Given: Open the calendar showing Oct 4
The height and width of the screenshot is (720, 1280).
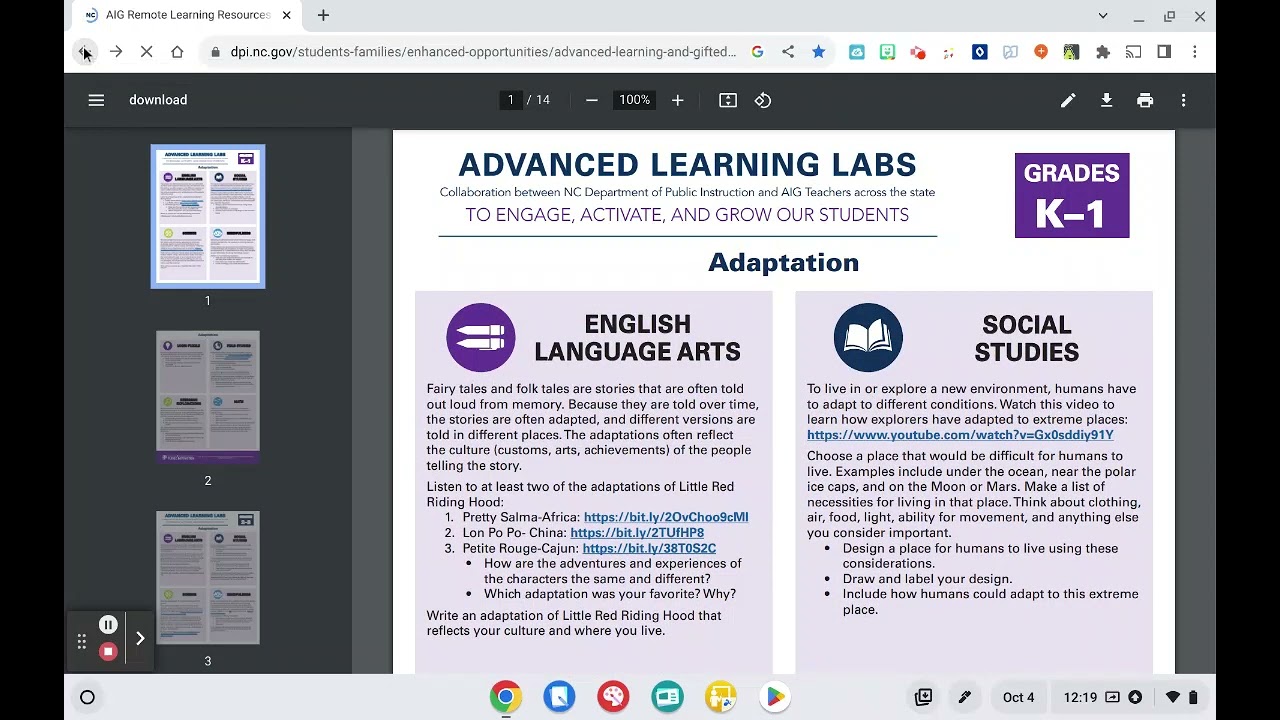Looking at the screenshot, I should pyautogui.click(x=1019, y=697).
